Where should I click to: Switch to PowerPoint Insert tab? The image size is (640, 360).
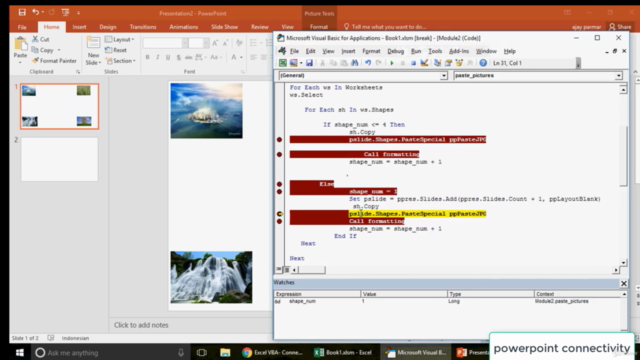pos(79,27)
